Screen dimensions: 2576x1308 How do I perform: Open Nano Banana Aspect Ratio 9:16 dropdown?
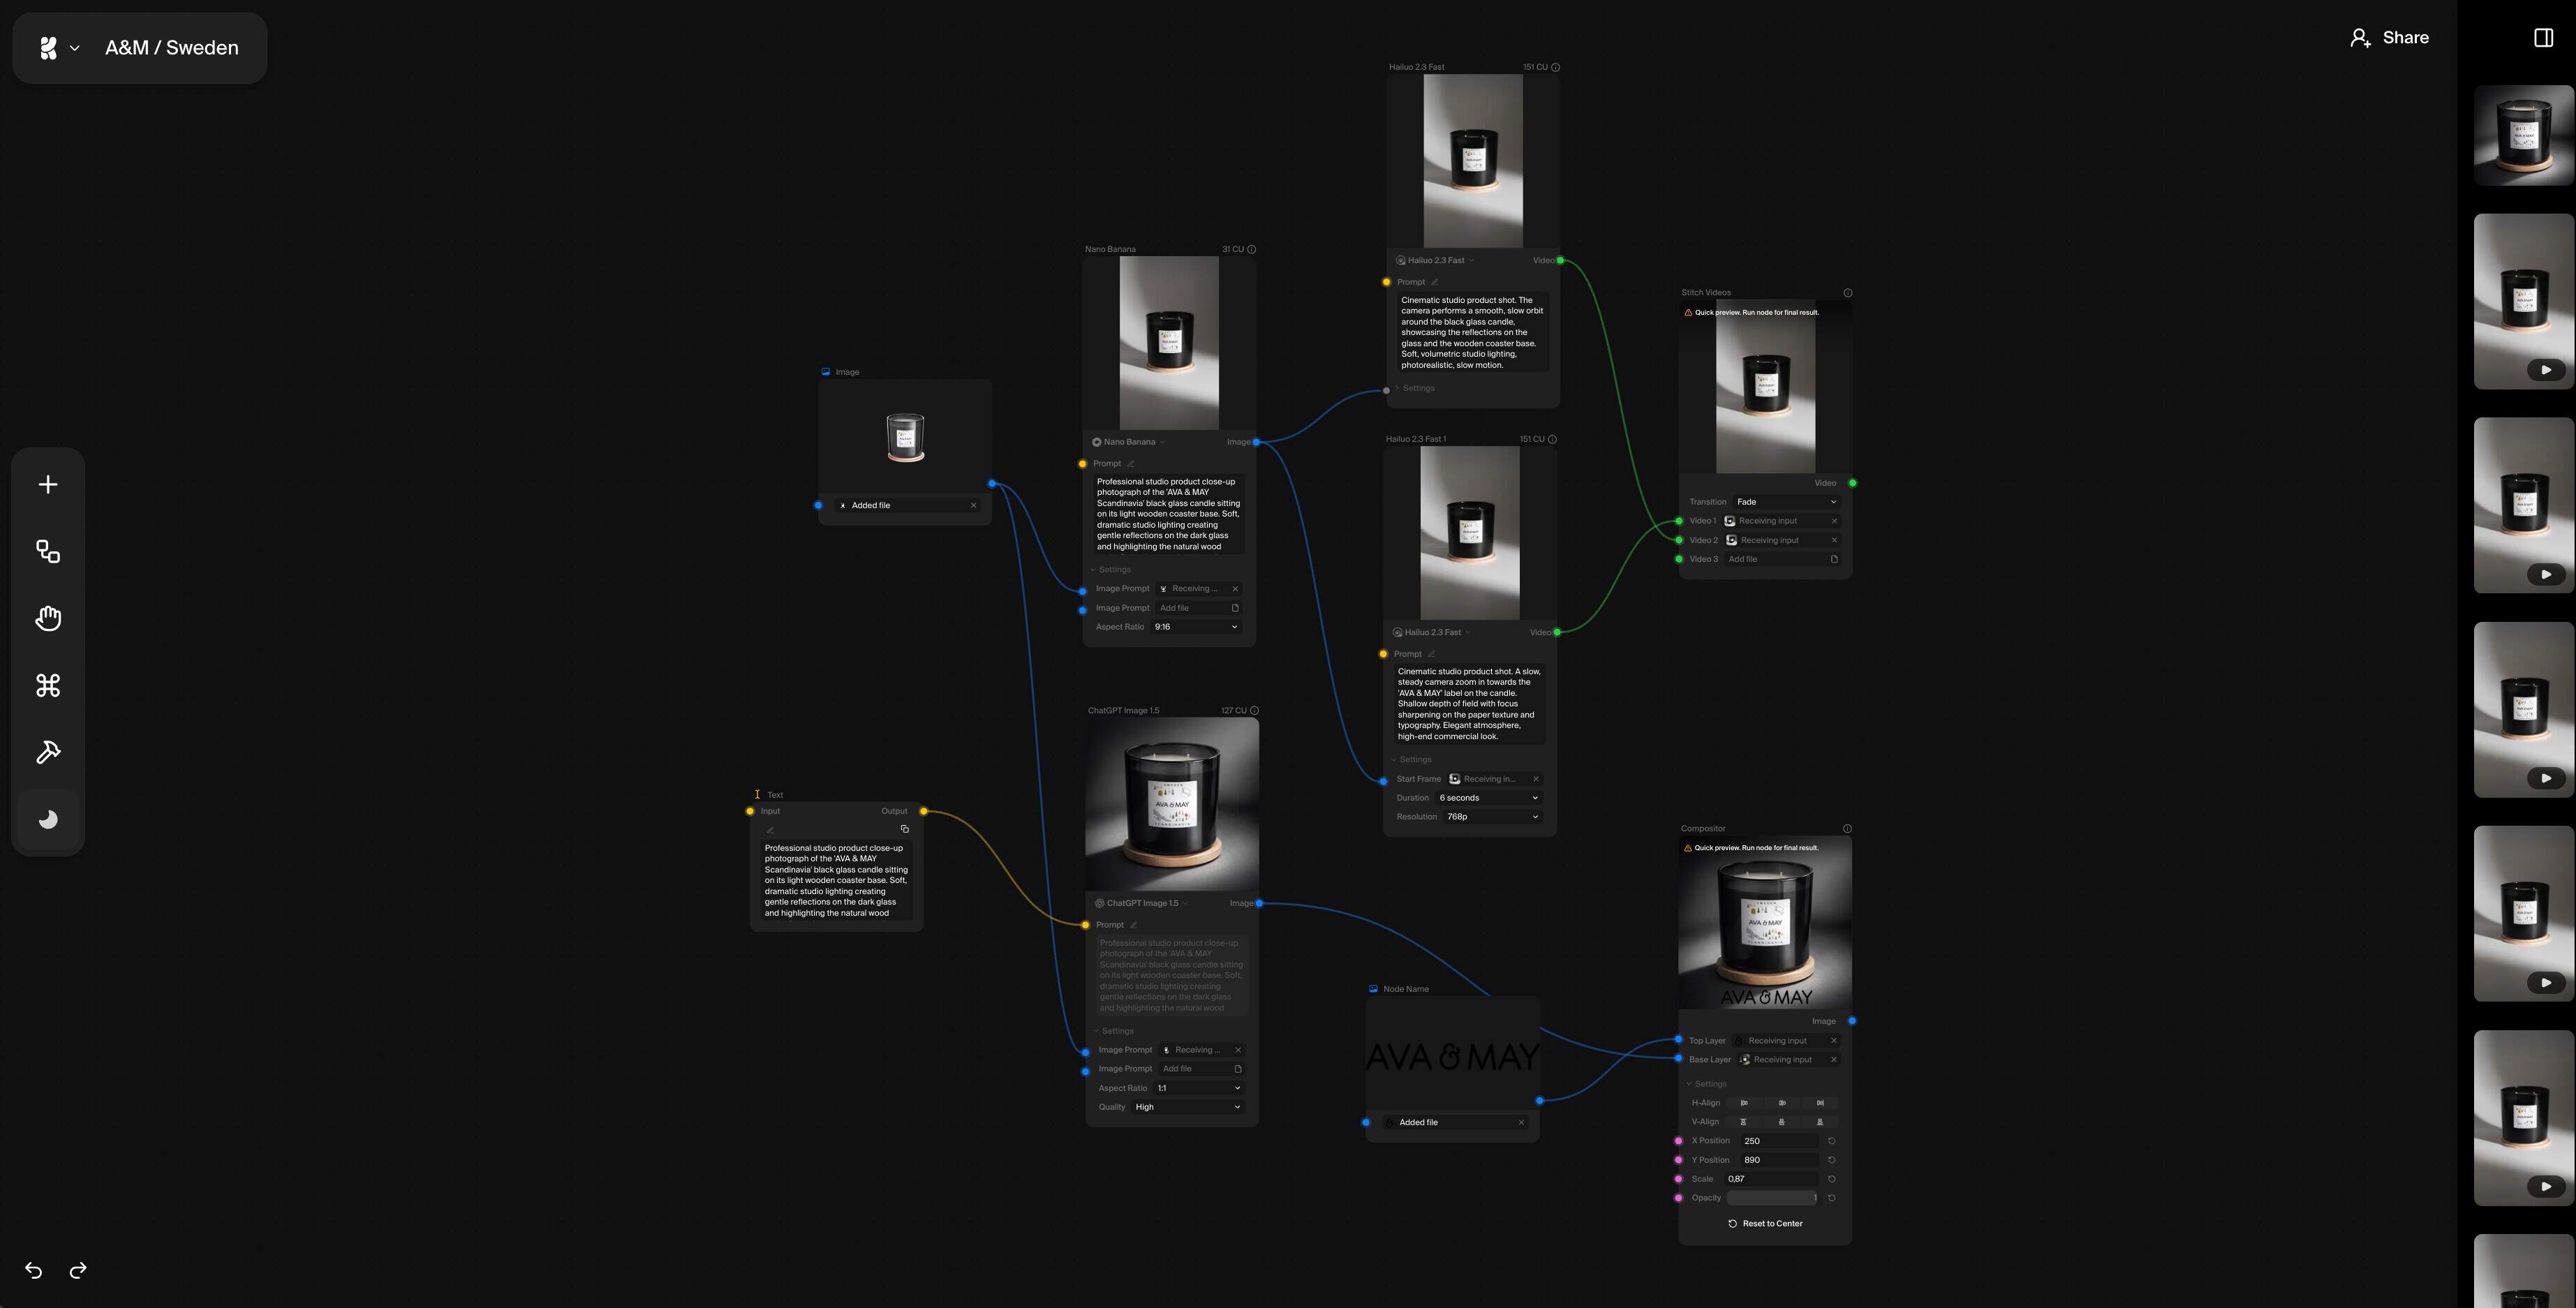click(1196, 627)
